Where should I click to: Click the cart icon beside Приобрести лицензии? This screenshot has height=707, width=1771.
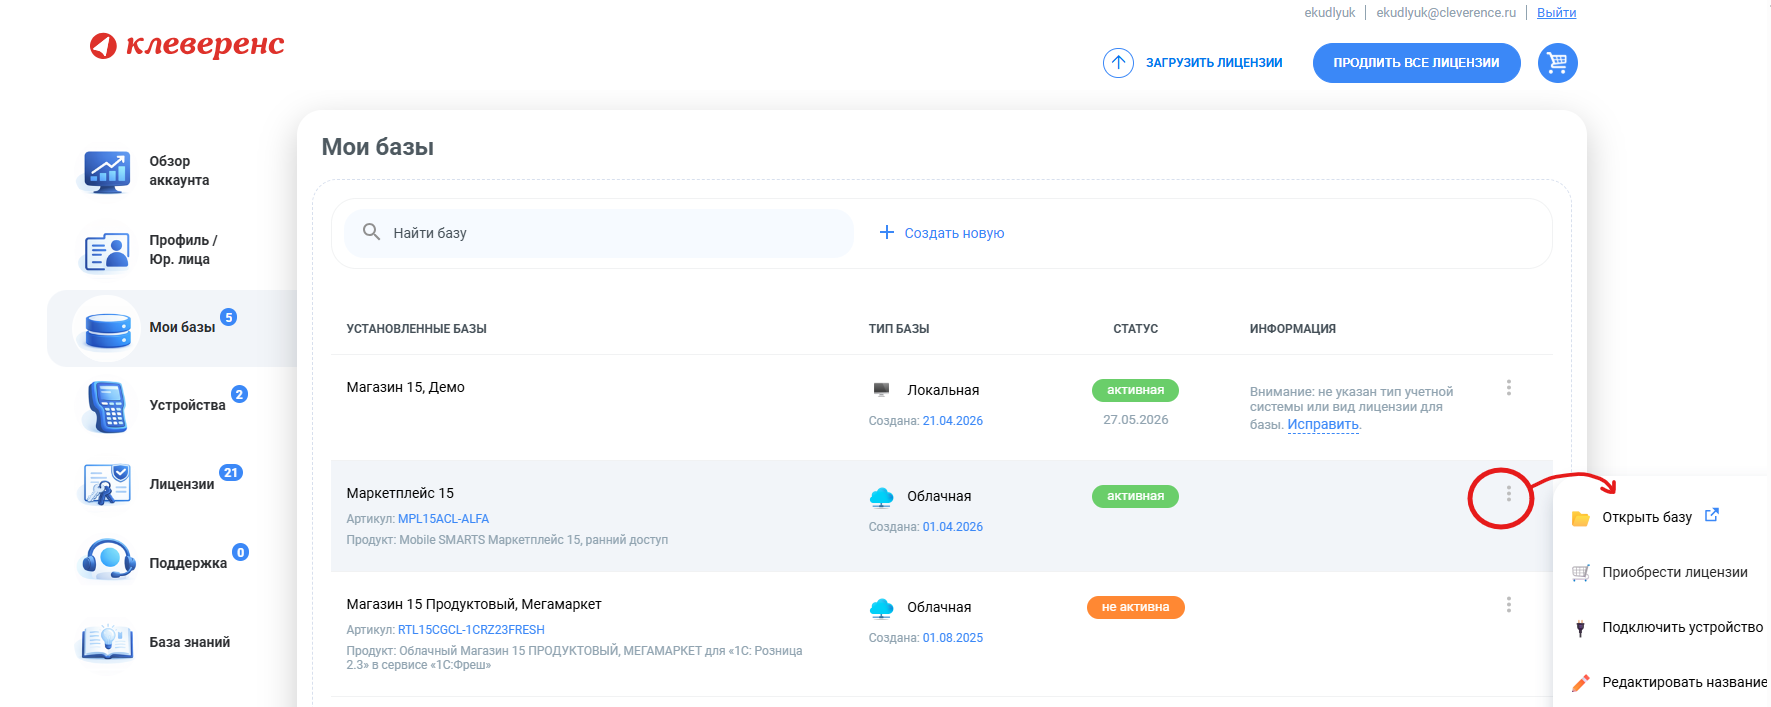(x=1580, y=573)
